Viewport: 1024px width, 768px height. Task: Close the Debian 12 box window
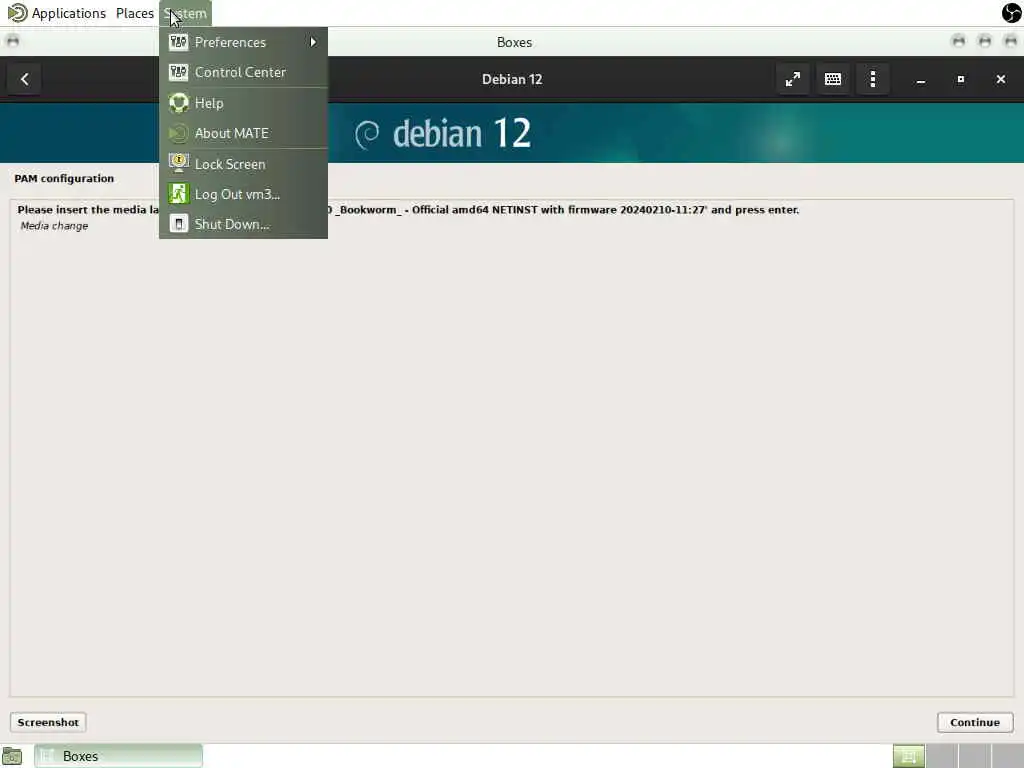(1000, 80)
